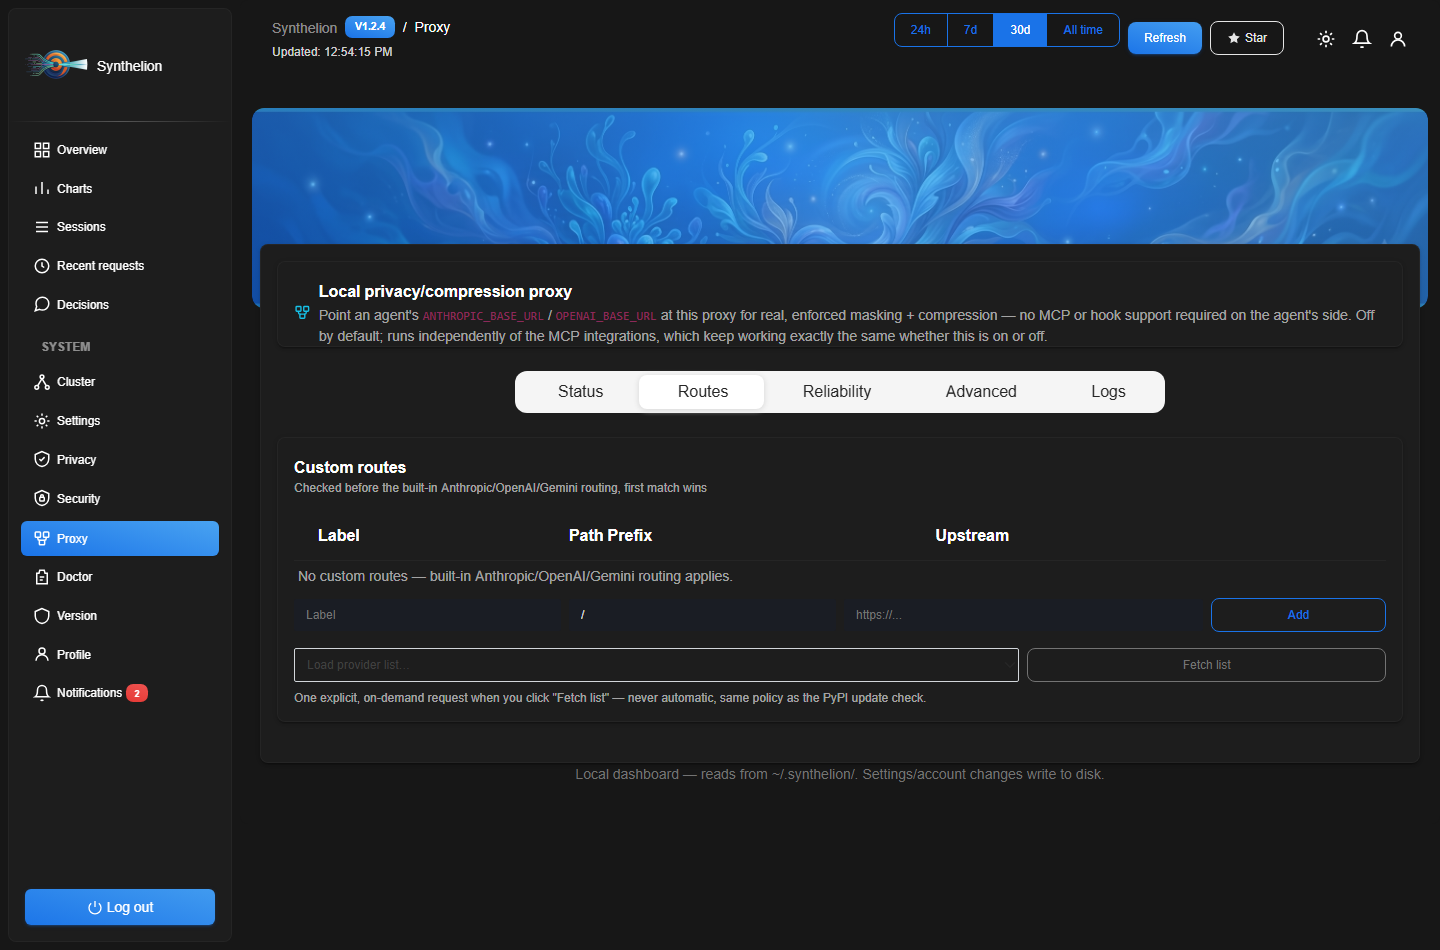Viewport: 1440px width, 950px height.
Task: Click the Label column header
Action: tap(338, 536)
